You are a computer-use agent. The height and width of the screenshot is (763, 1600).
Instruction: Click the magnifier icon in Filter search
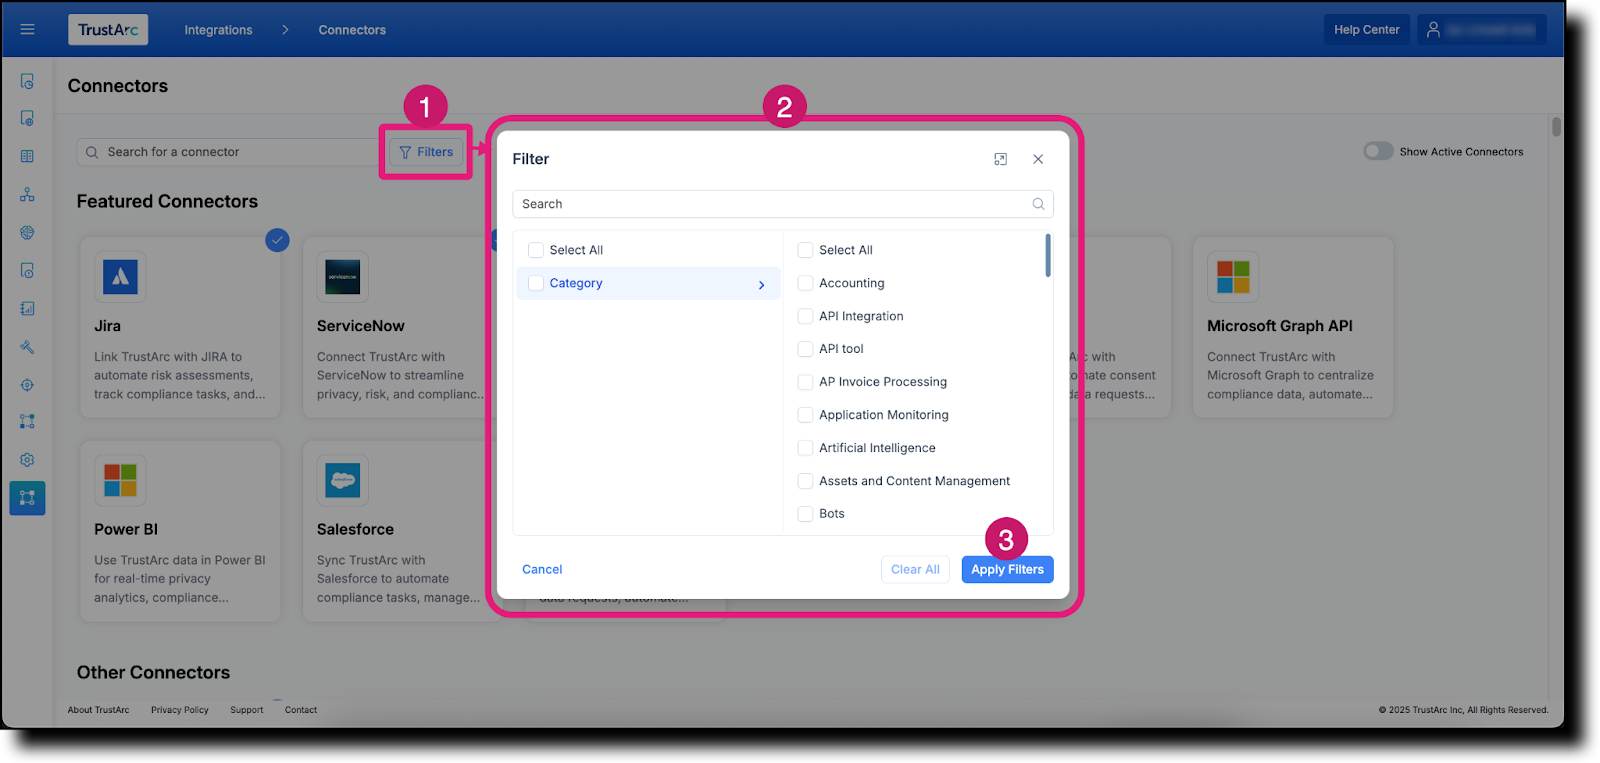pyautogui.click(x=1038, y=204)
